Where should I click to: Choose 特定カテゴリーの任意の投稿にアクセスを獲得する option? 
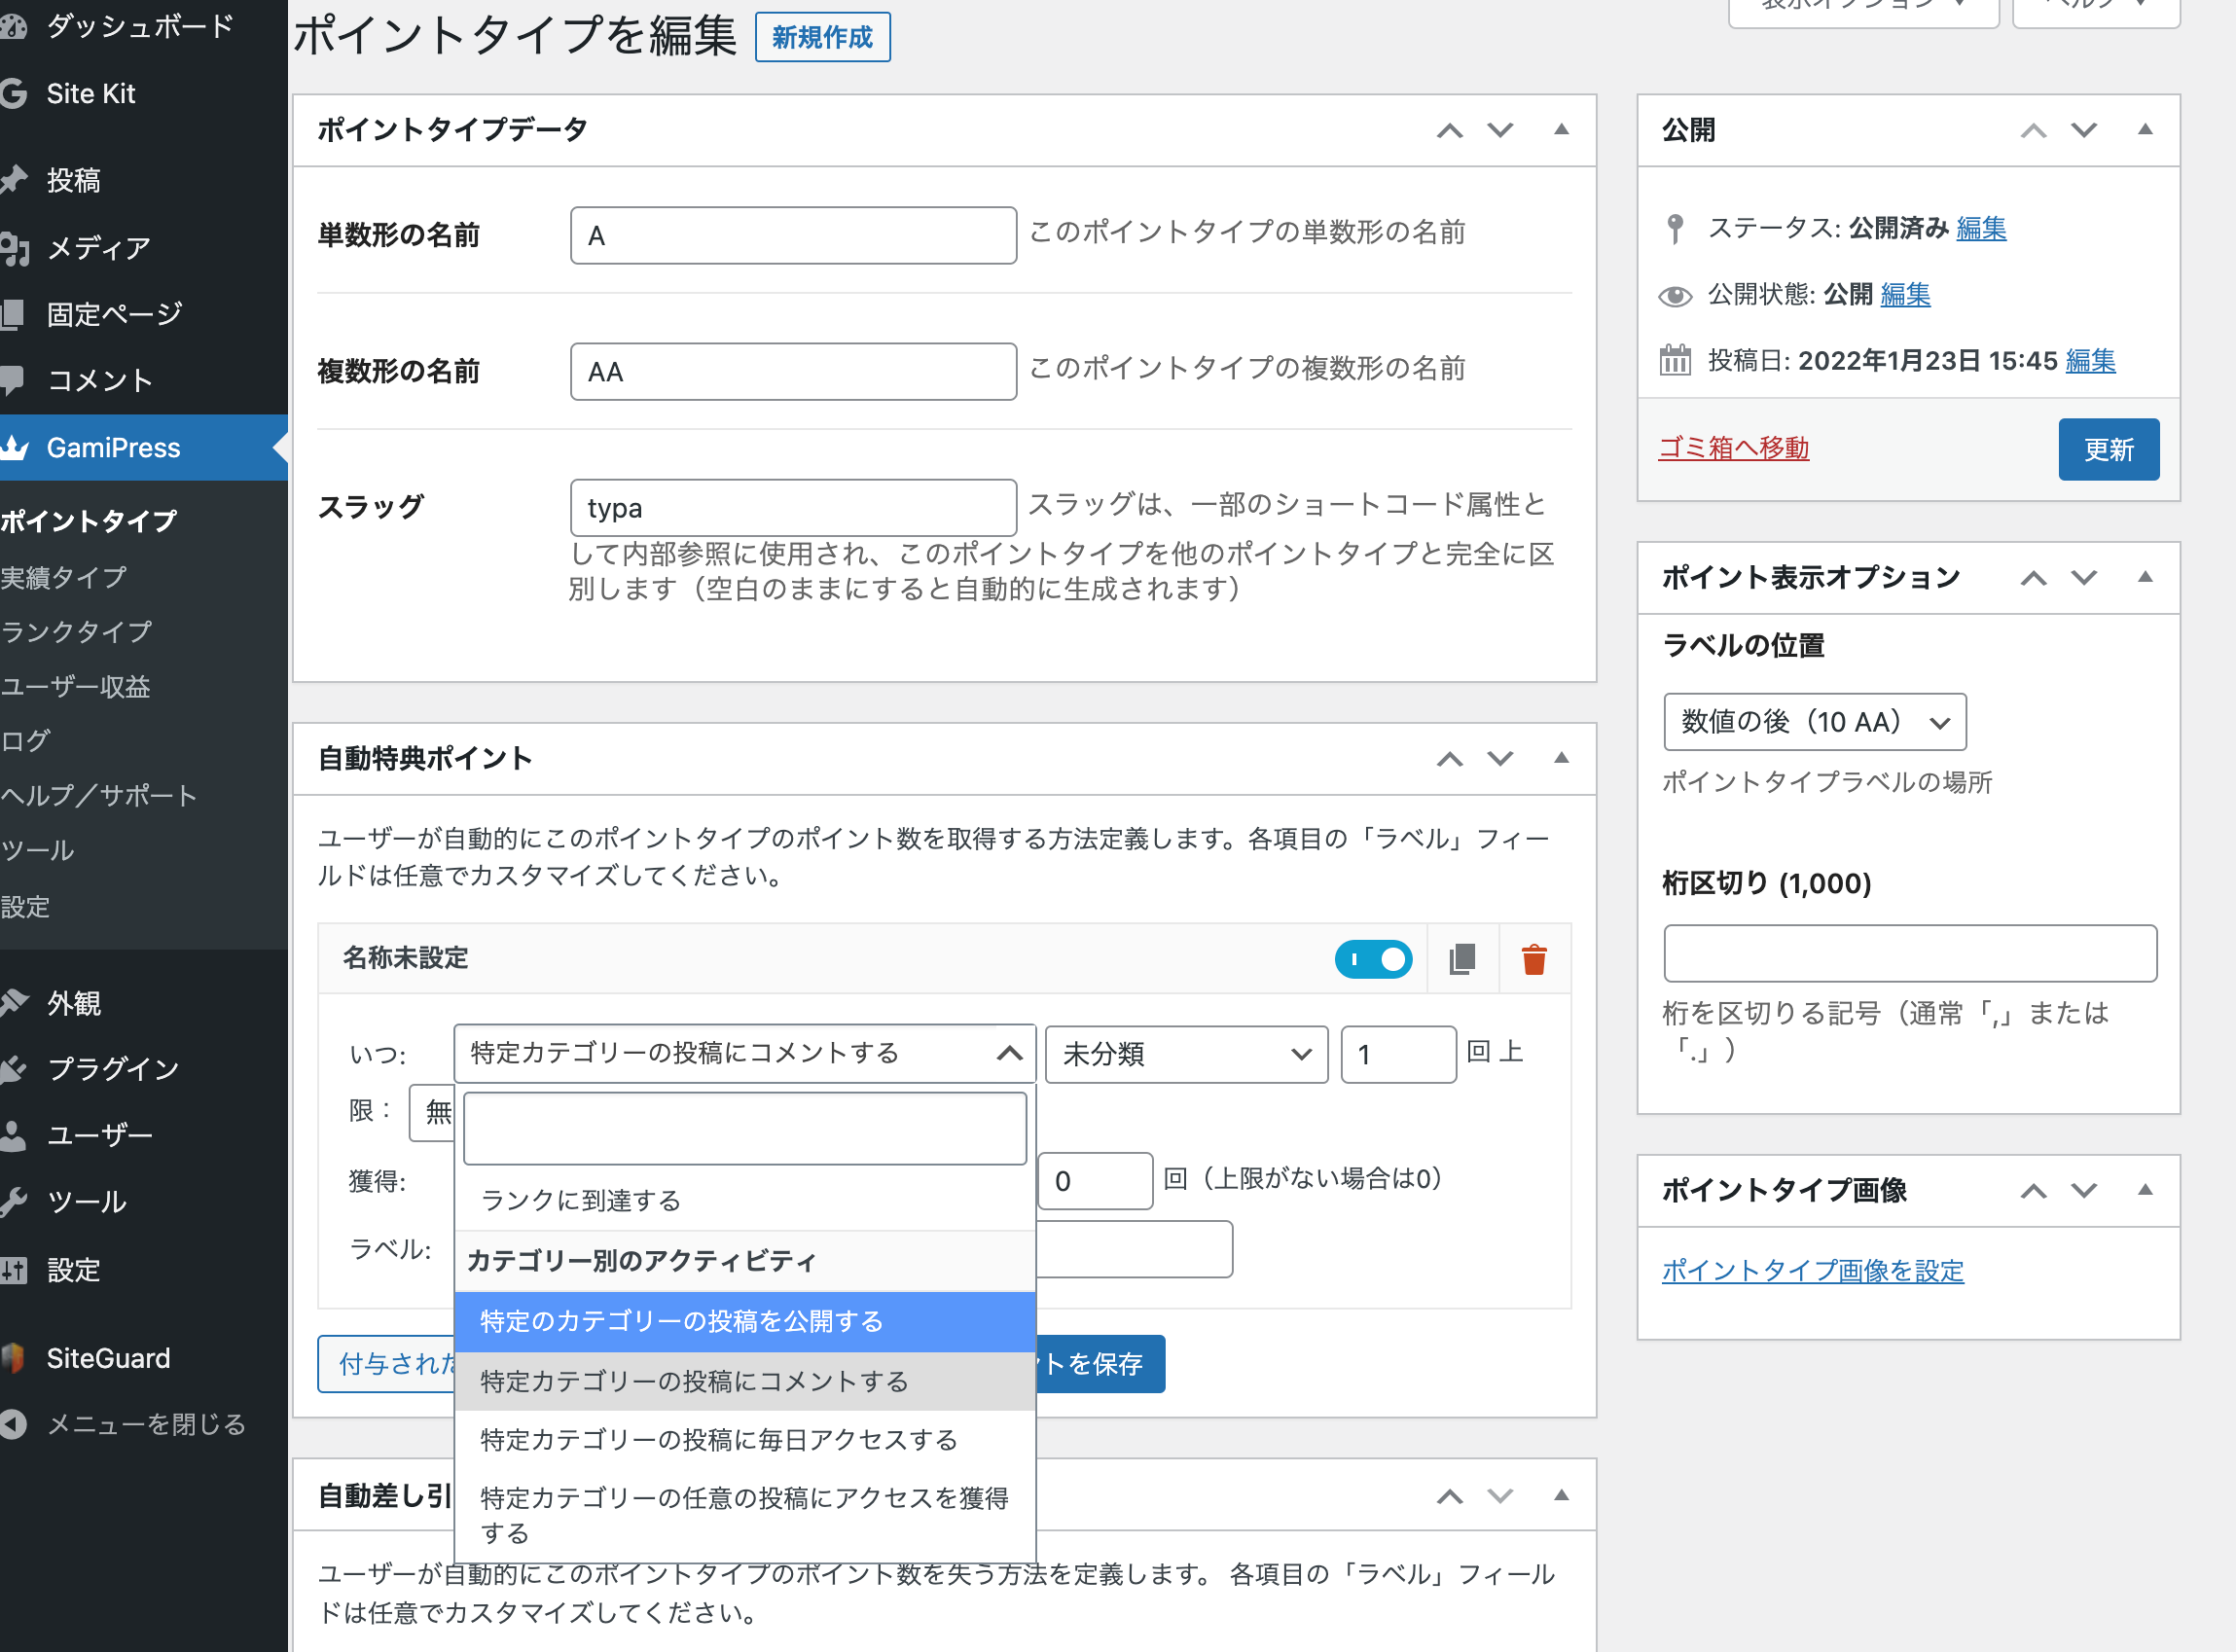pyautogui.click(x=745, y=1516)
